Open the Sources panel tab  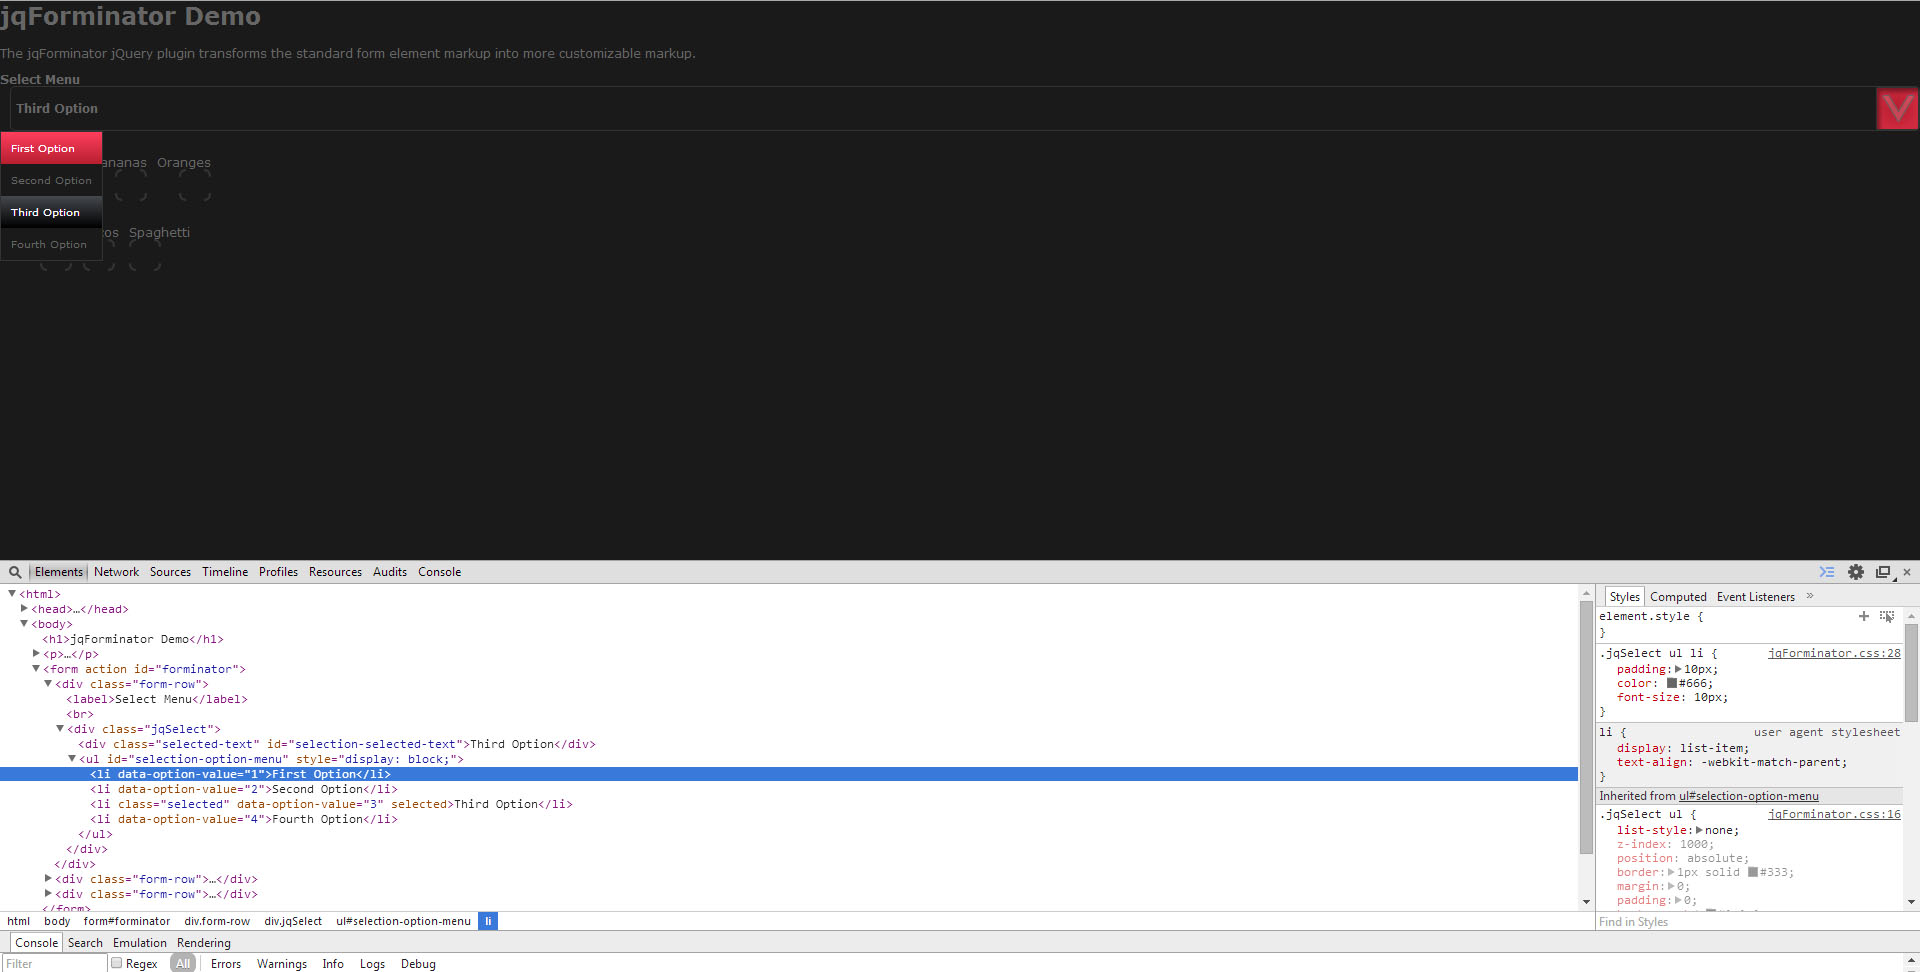(170, 572)
